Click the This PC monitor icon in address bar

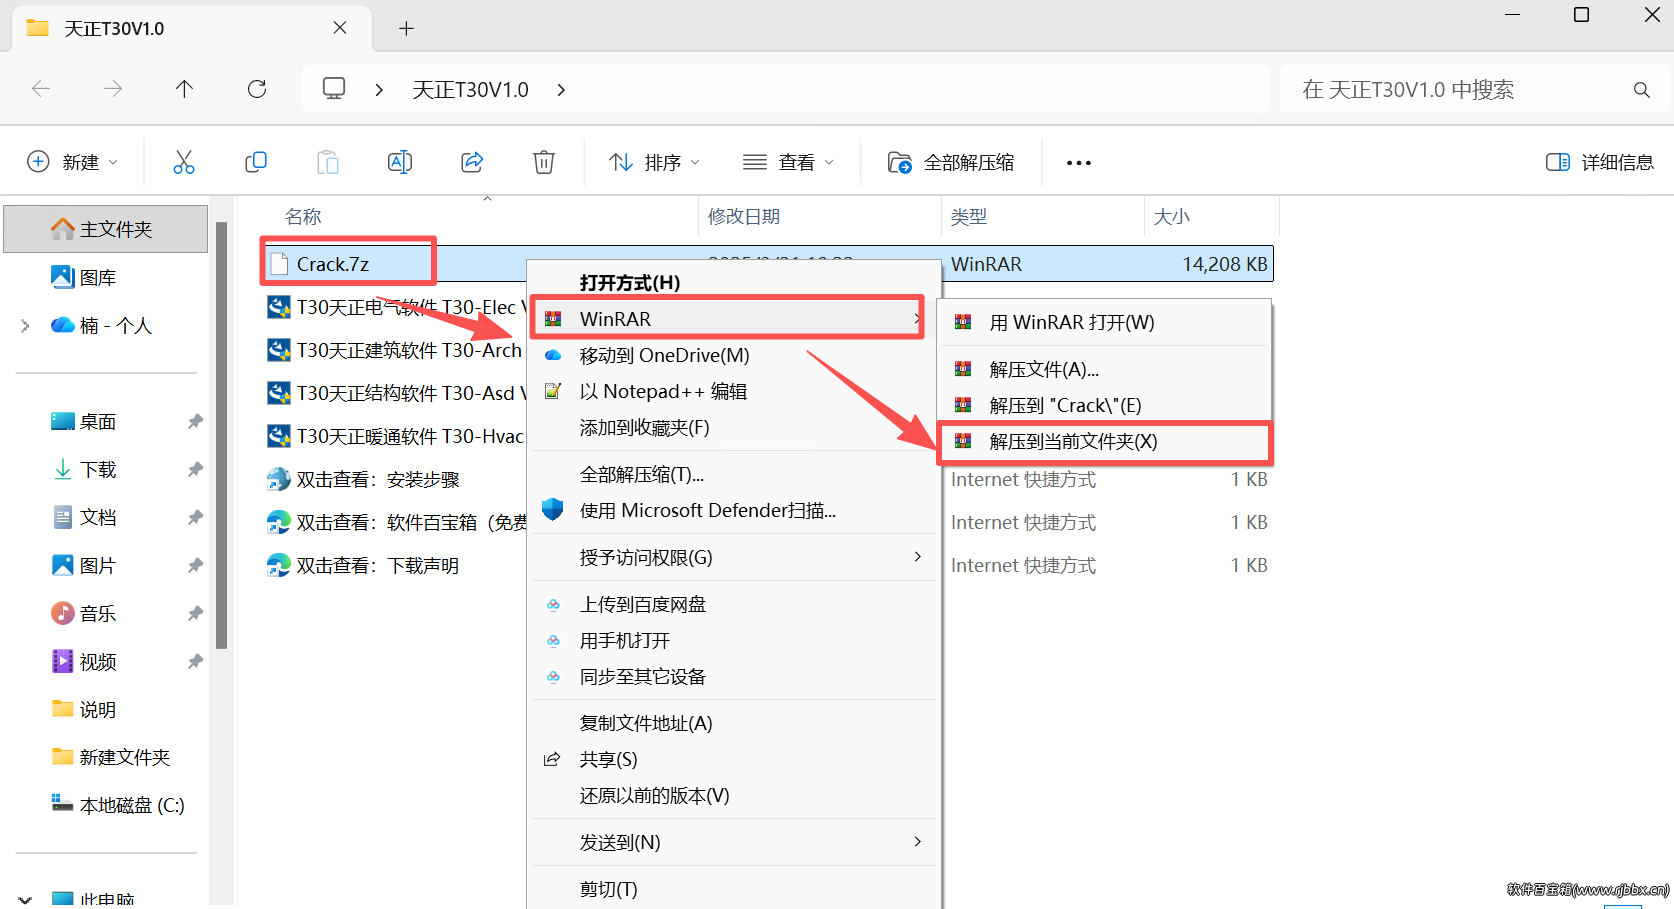[334, 89]
